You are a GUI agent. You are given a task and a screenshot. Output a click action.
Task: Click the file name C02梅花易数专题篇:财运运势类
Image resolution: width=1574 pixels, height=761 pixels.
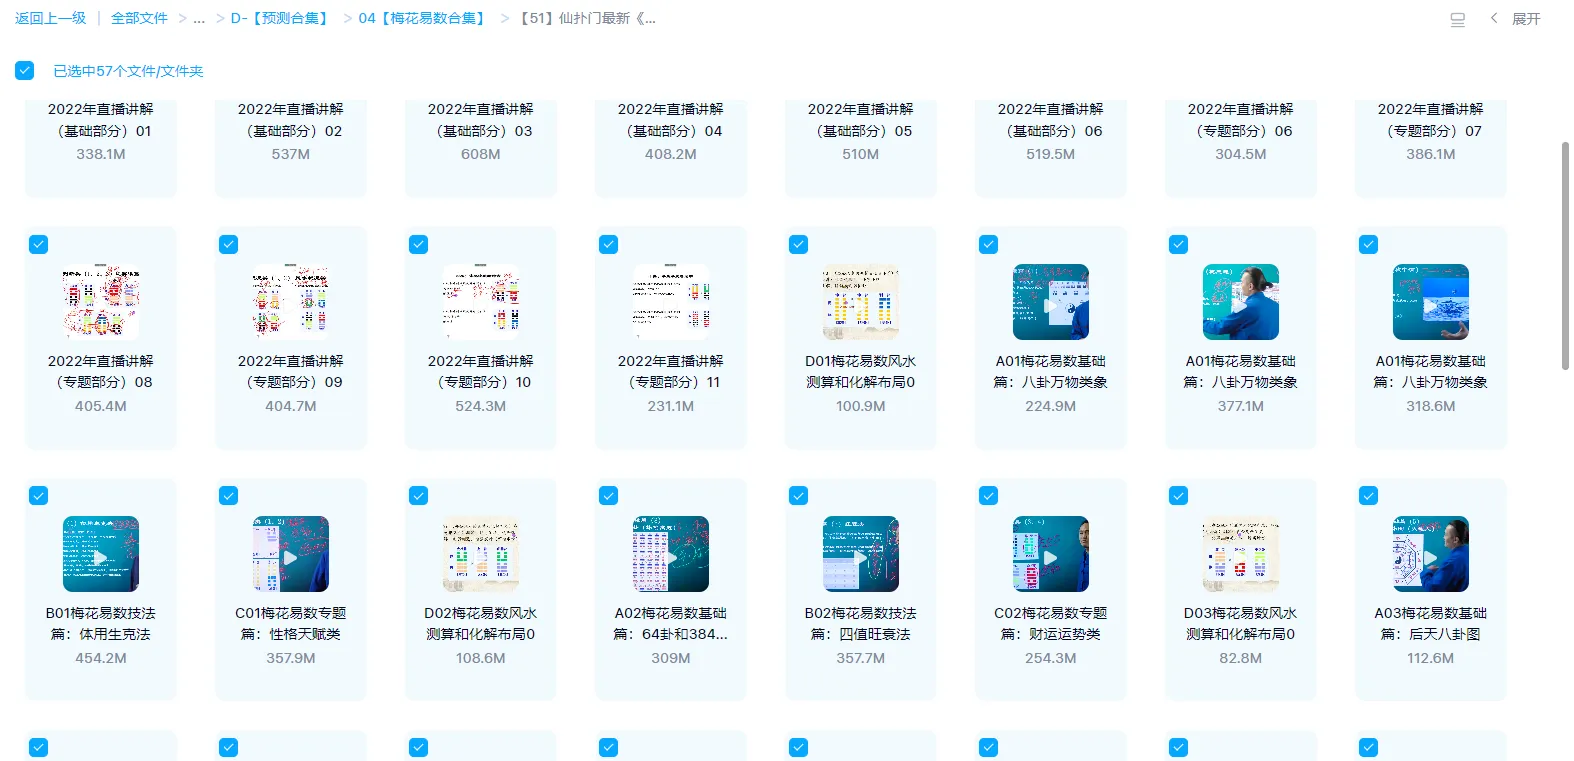pyautogui.click(x=1051, y=623)
